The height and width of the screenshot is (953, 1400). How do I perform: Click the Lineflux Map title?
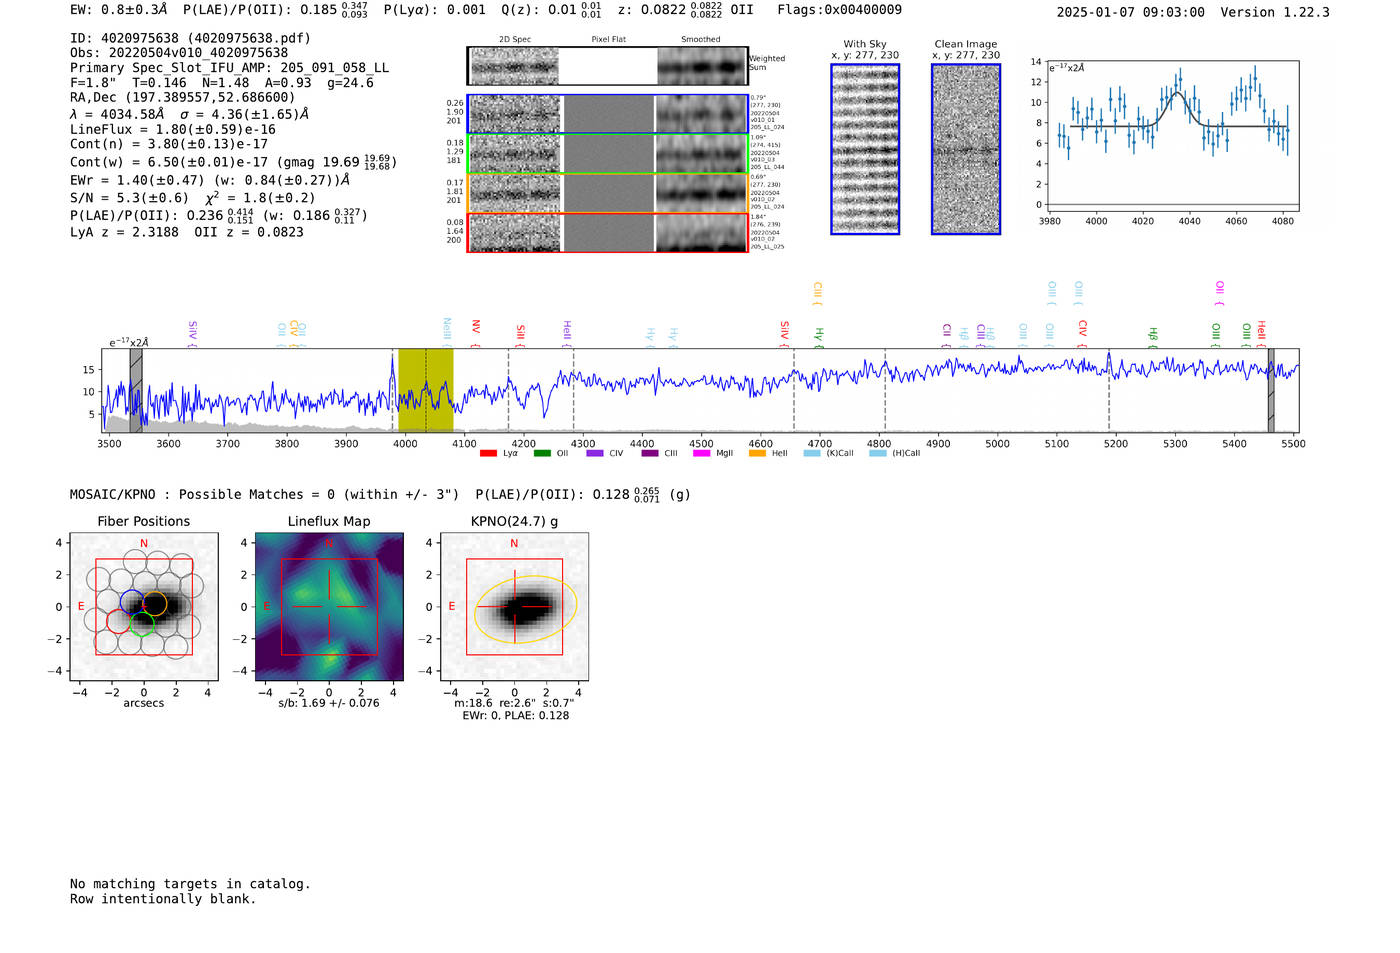329,521
